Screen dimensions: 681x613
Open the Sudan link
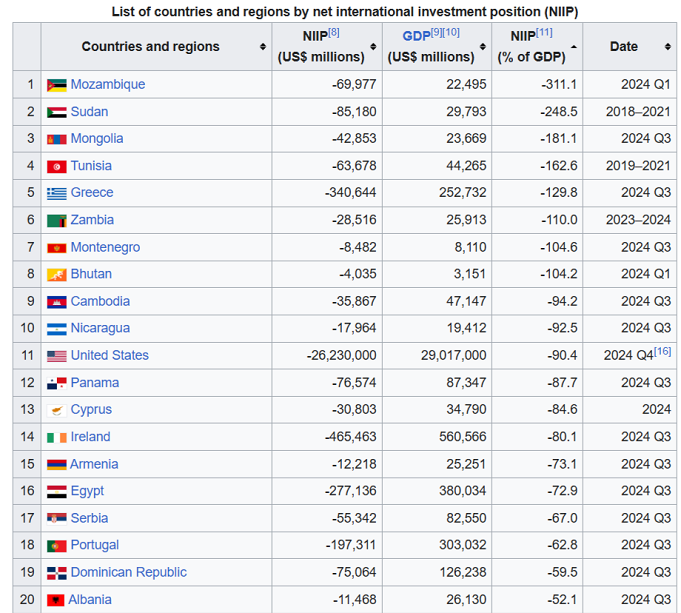[89, 112]
